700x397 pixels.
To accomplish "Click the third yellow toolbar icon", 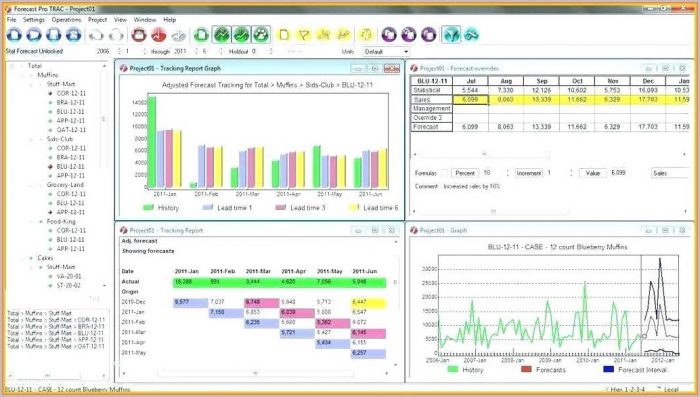I will tap(324, 34).
